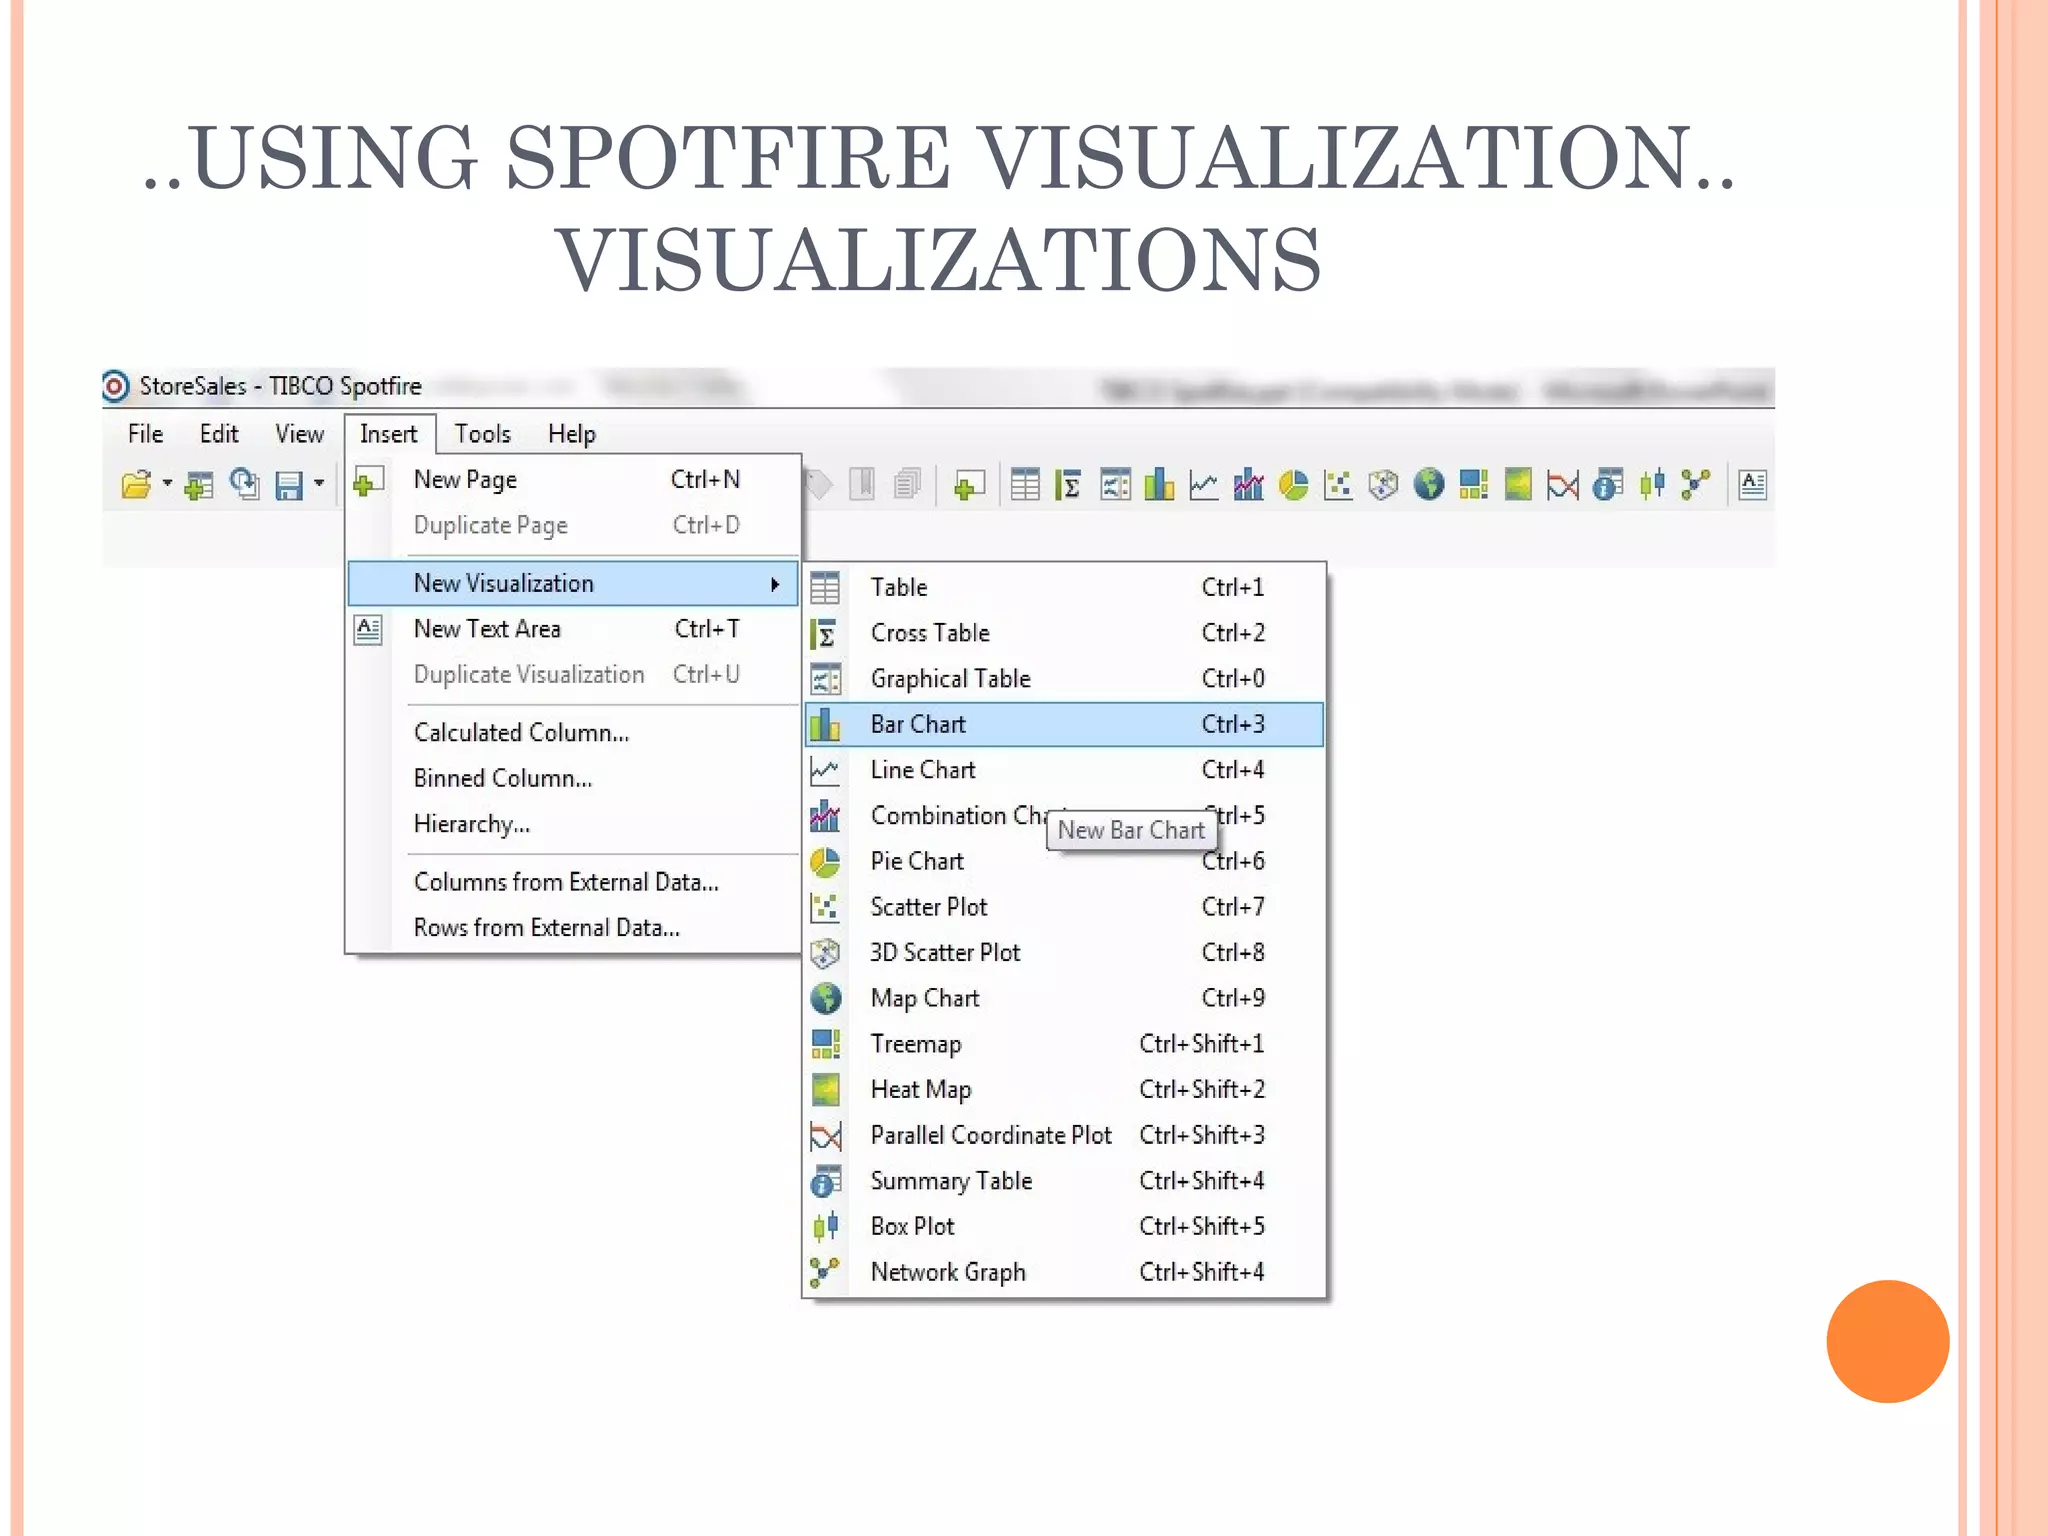The image size is (2048, 1536).
Task: Choose Scatter Plot in submenu
Action: [1064, 907]
